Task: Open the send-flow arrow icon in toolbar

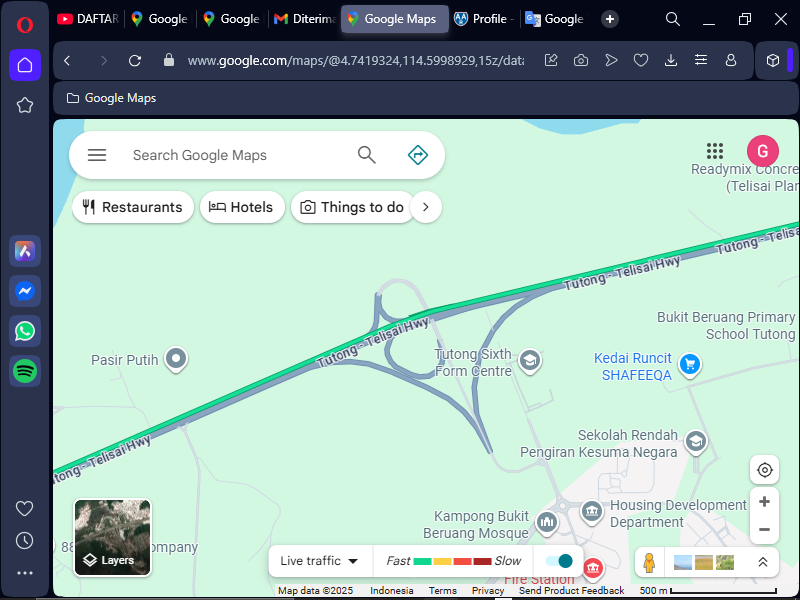Action: [611, 61]
